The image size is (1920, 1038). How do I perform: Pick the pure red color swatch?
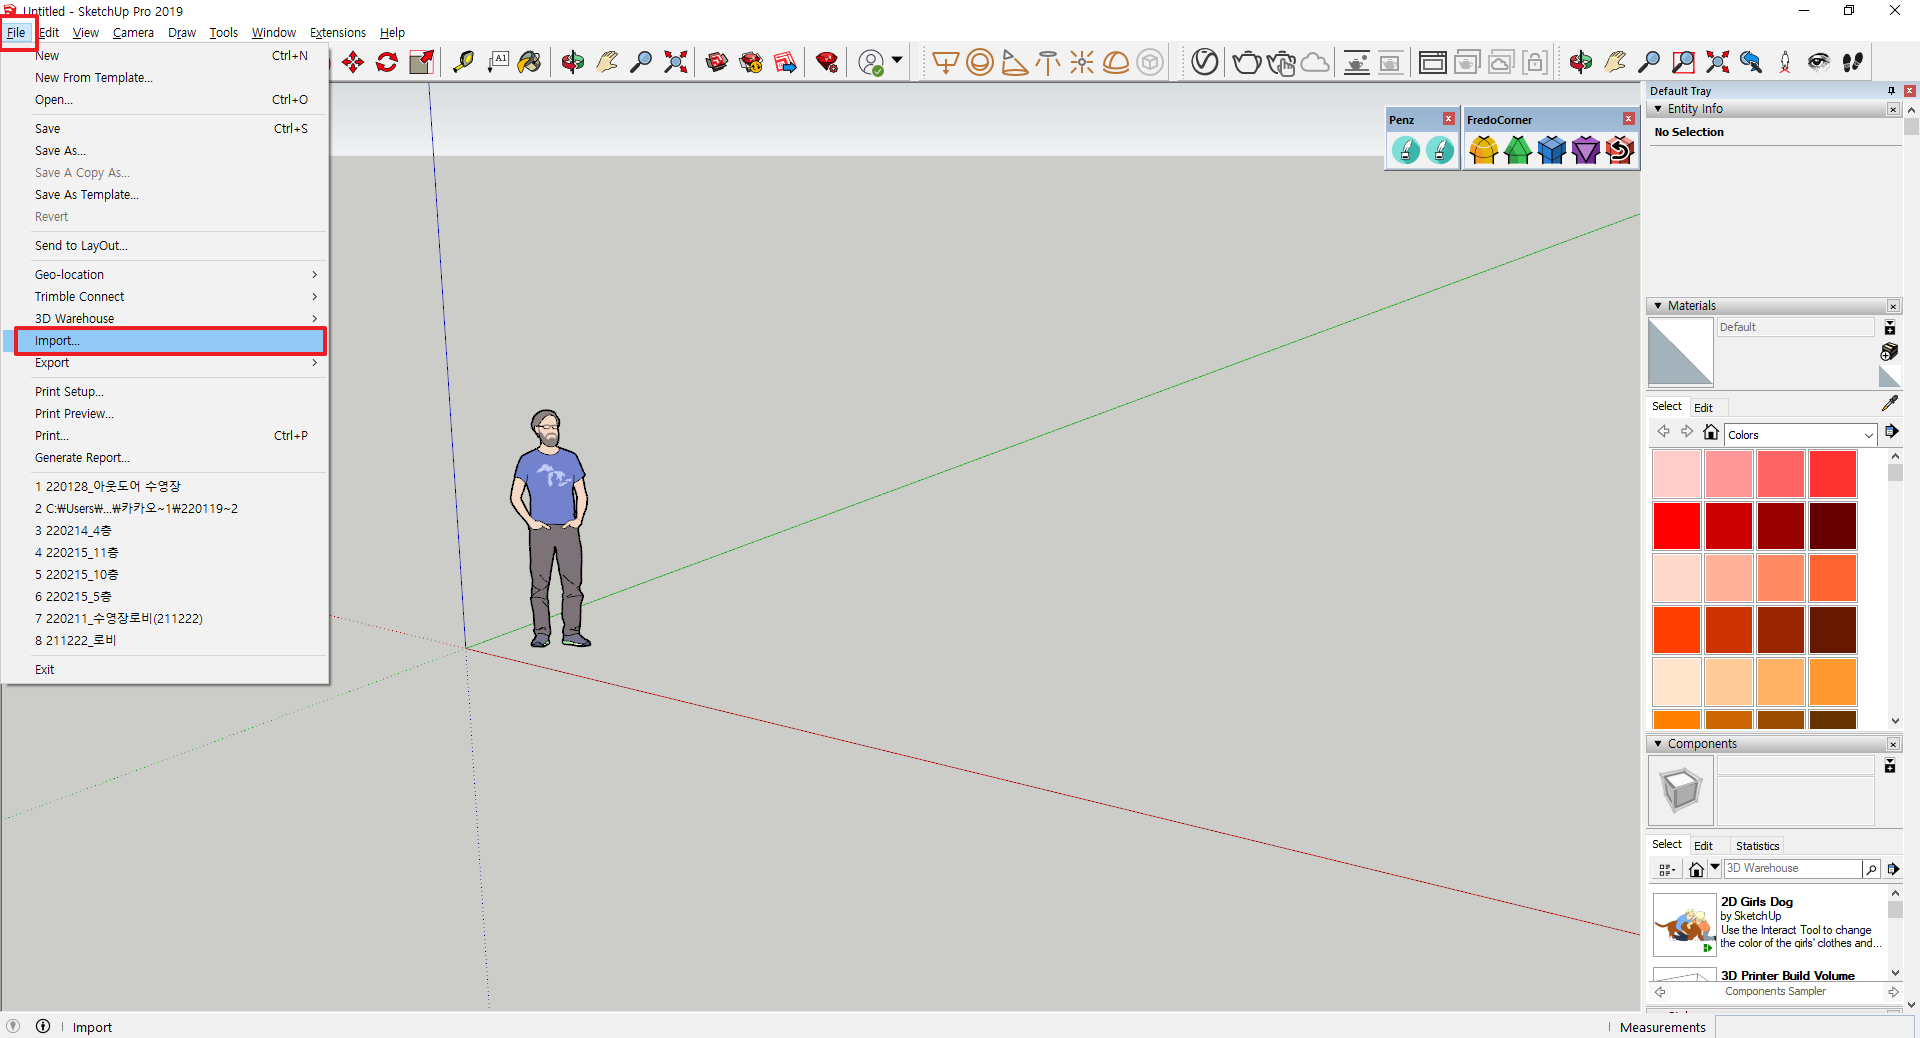[x=1677, y=526]
